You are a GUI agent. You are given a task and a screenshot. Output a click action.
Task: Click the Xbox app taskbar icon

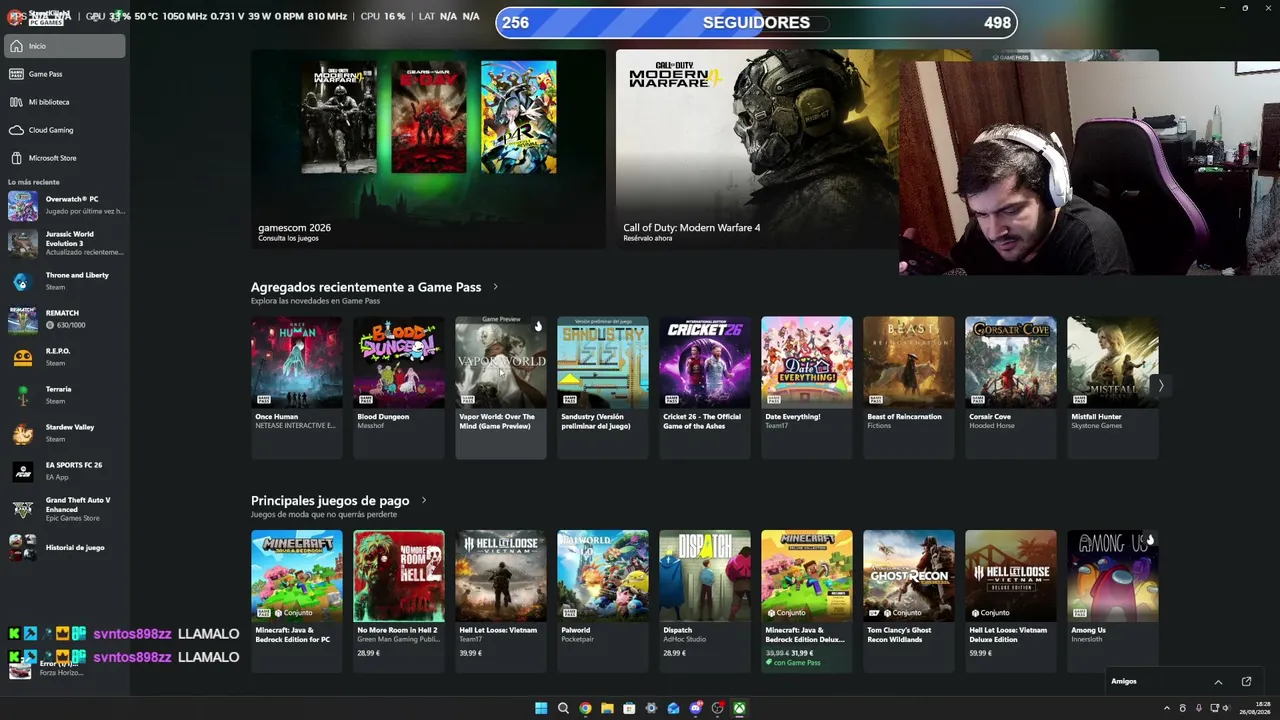click(739, 708)
